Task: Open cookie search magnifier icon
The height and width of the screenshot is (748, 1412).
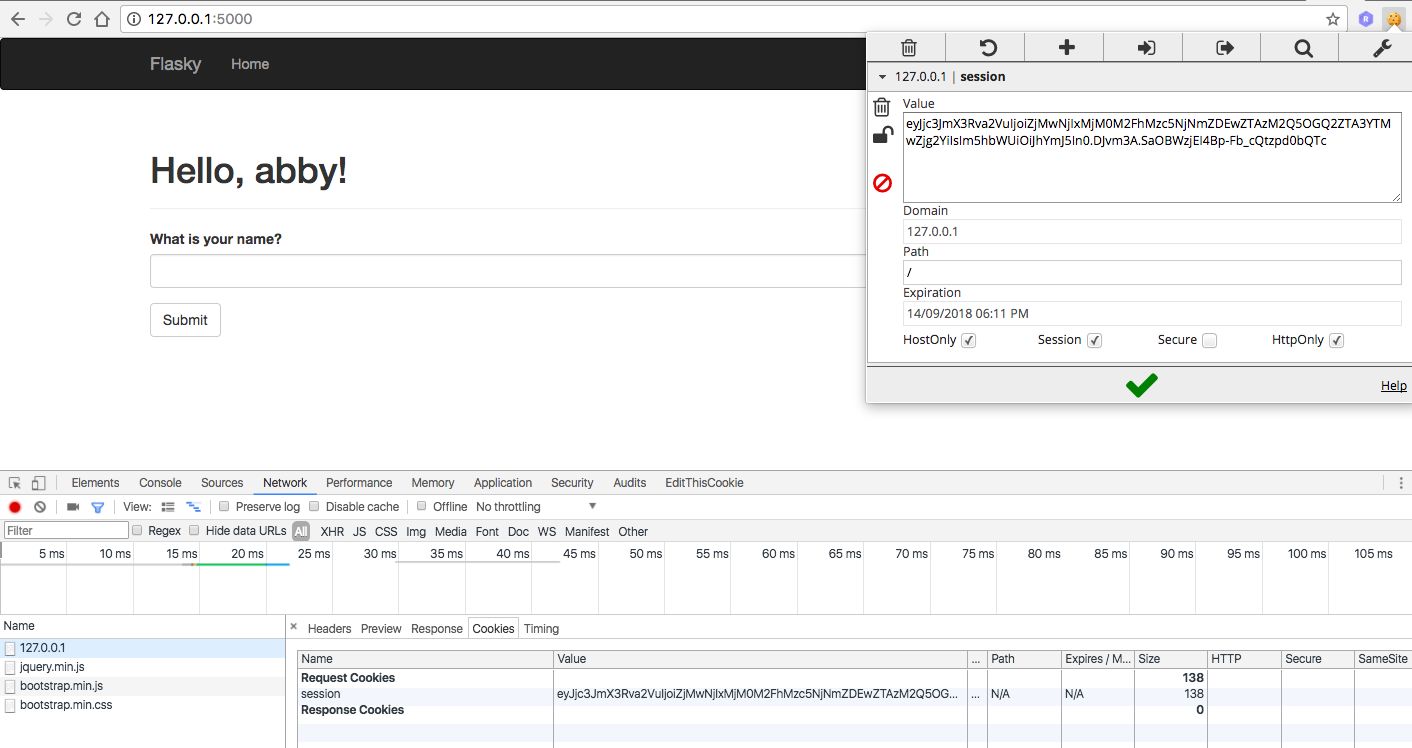Action: (x=1303, y=48)
